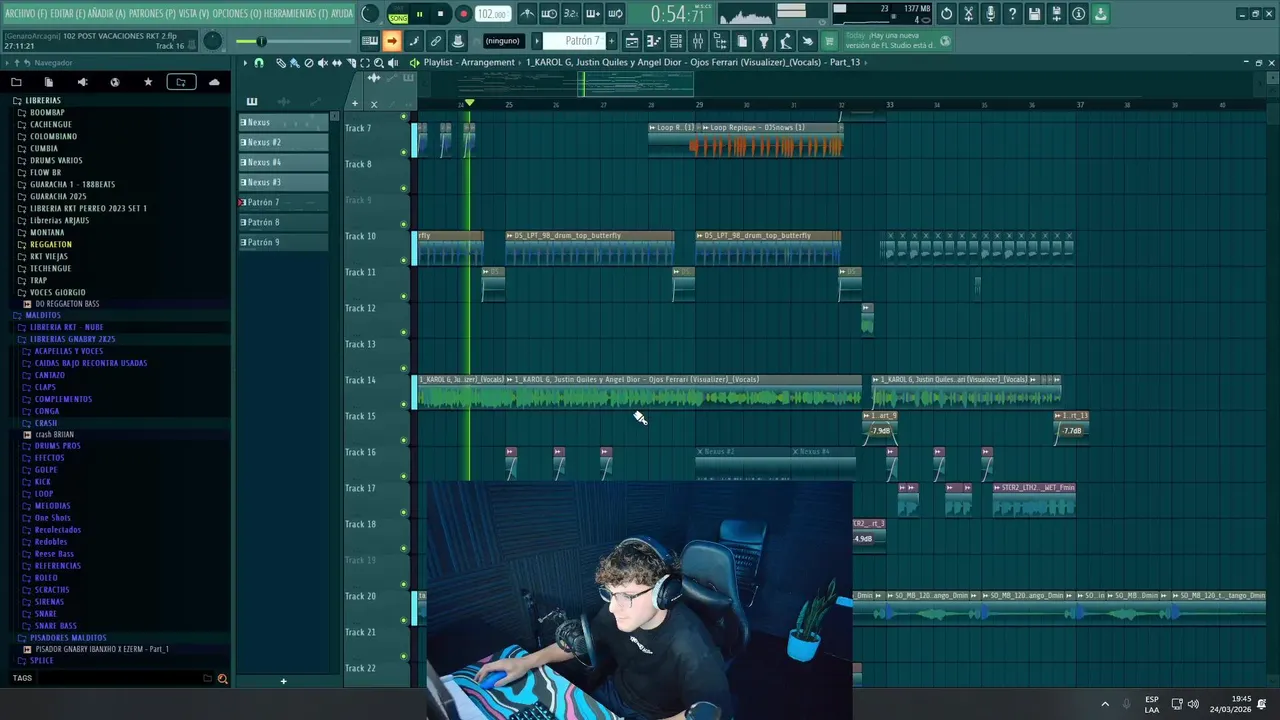Screen dimensions: 1280x720
Task: Click the one-click audio recording microphone icon
Action: pyautogui.click(x=990, y=14)
